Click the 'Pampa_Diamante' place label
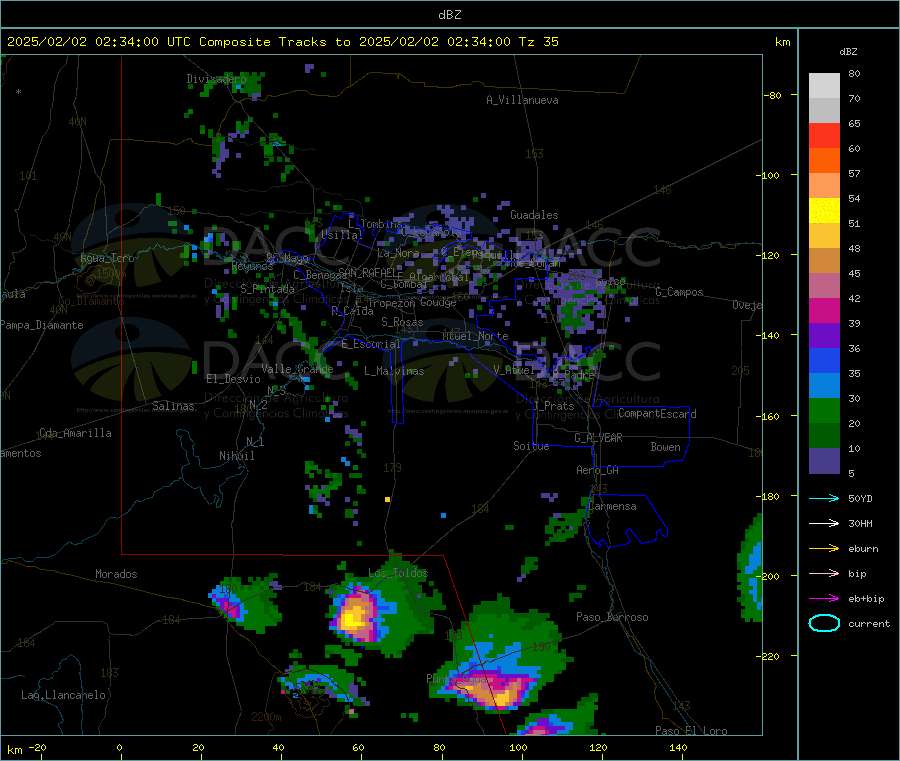The height and width of the screenshot is (761, 900). point(42,325)
